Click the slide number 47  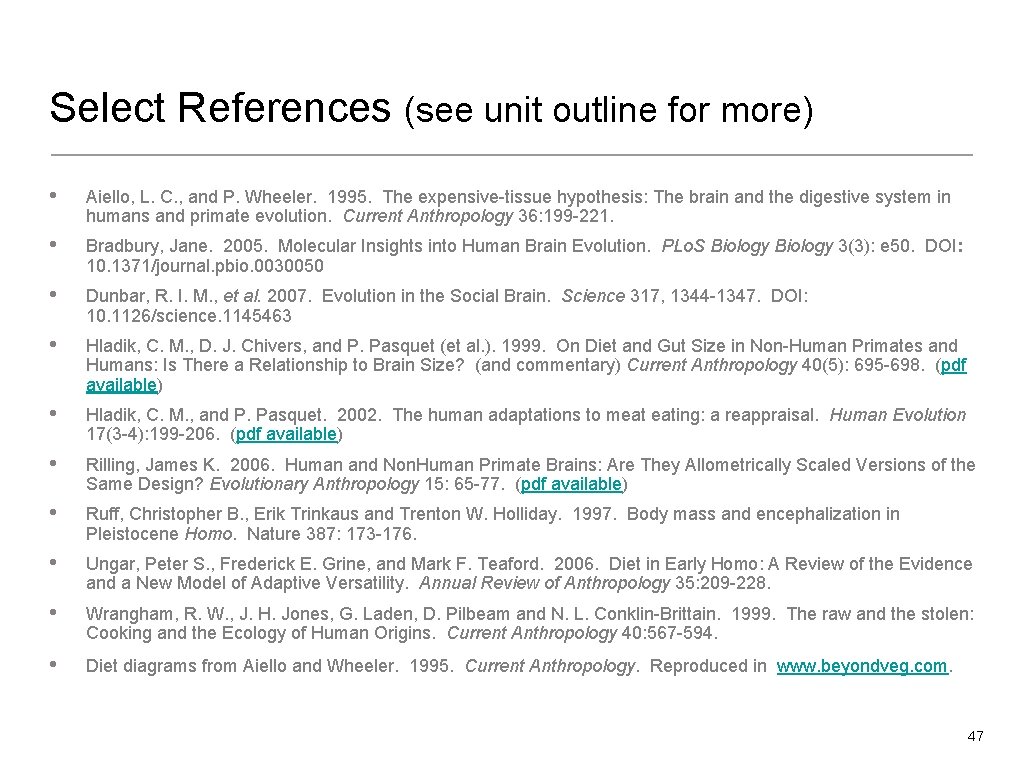(x=975, y=736)
